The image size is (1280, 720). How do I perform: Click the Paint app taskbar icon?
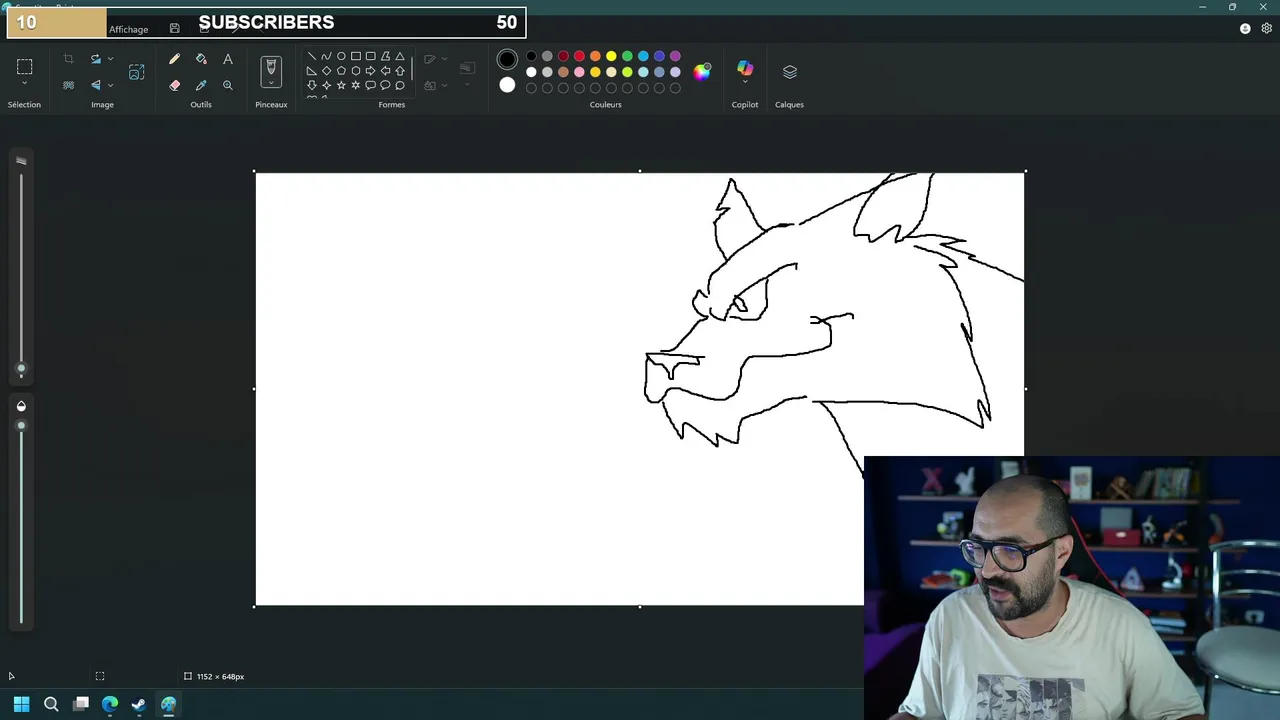tap(168, 704)
